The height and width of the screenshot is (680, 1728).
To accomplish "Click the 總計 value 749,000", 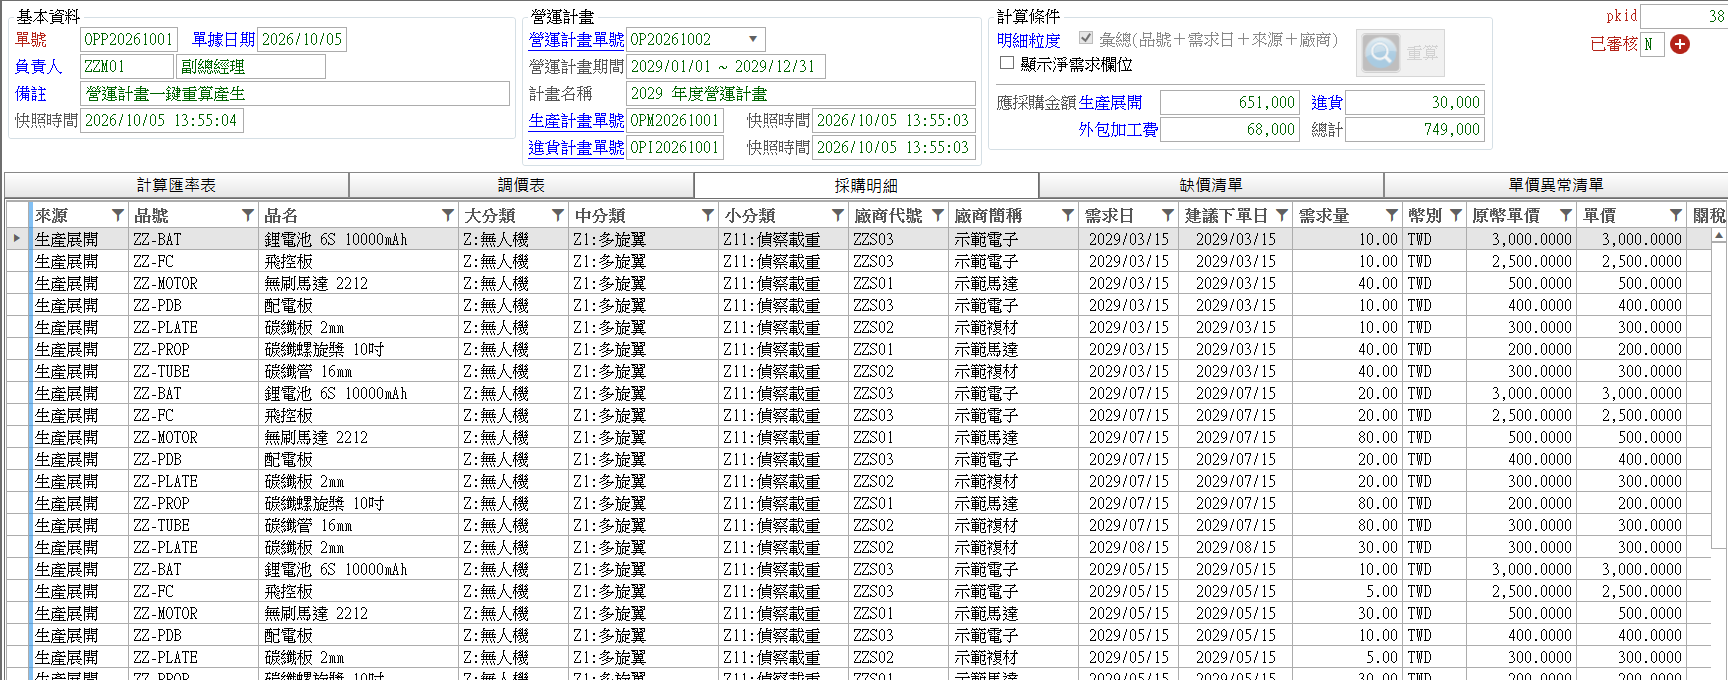I will click(1414, 129).
